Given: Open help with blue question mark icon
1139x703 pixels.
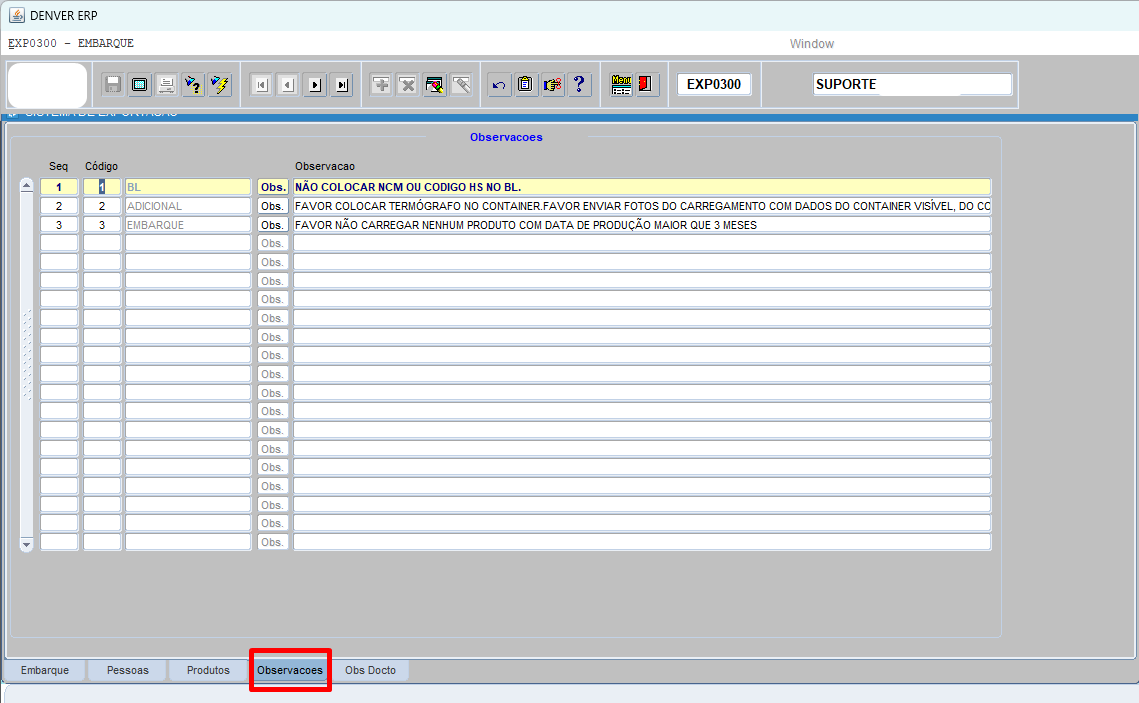Looking at the screenshot, I should click(579, 85).
